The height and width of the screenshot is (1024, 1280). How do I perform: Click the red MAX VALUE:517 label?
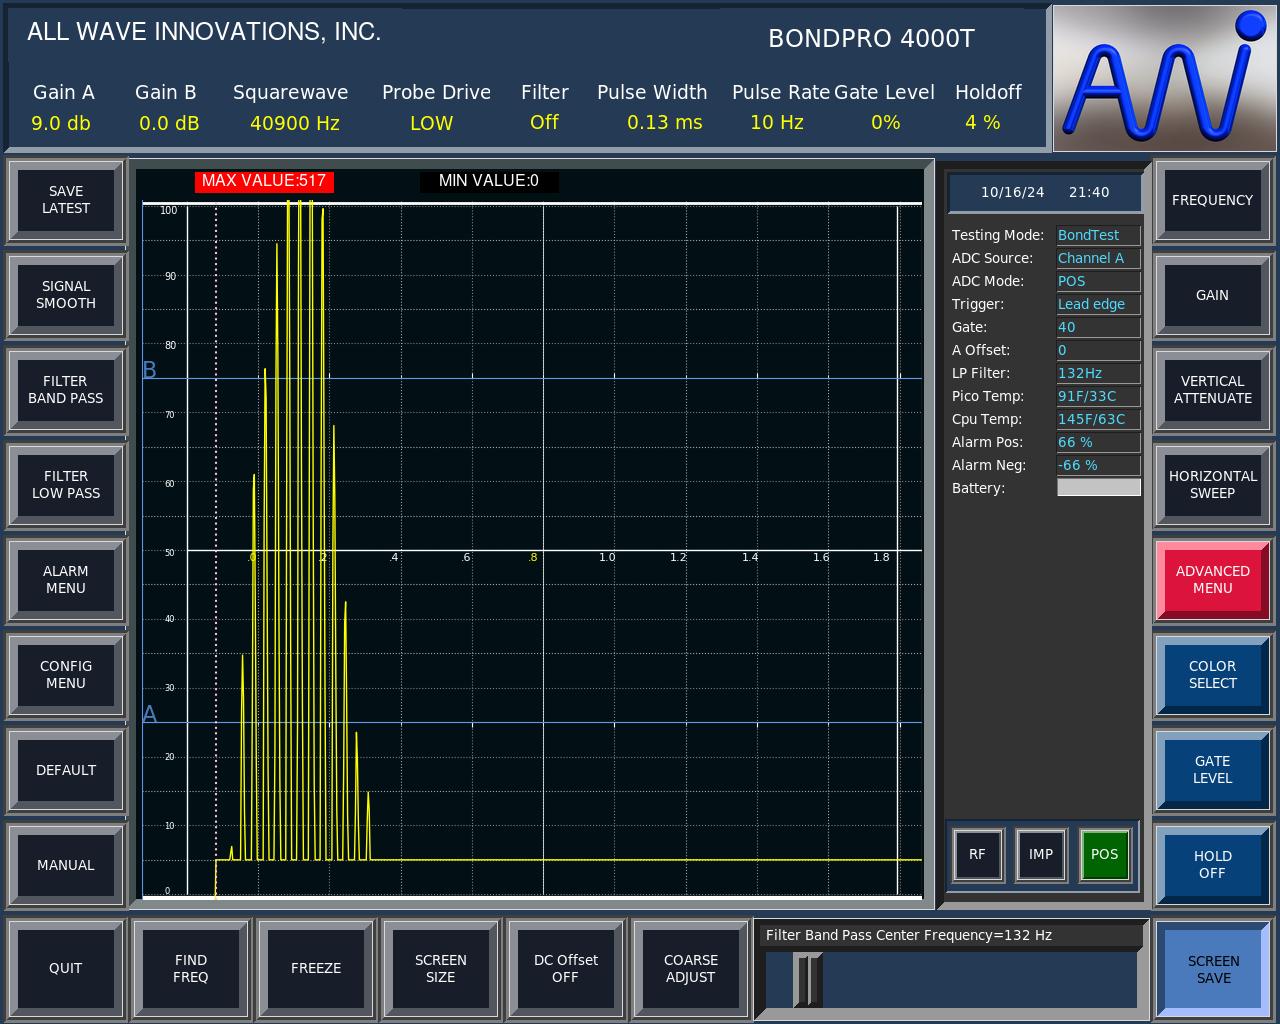(x=264, y=181)
